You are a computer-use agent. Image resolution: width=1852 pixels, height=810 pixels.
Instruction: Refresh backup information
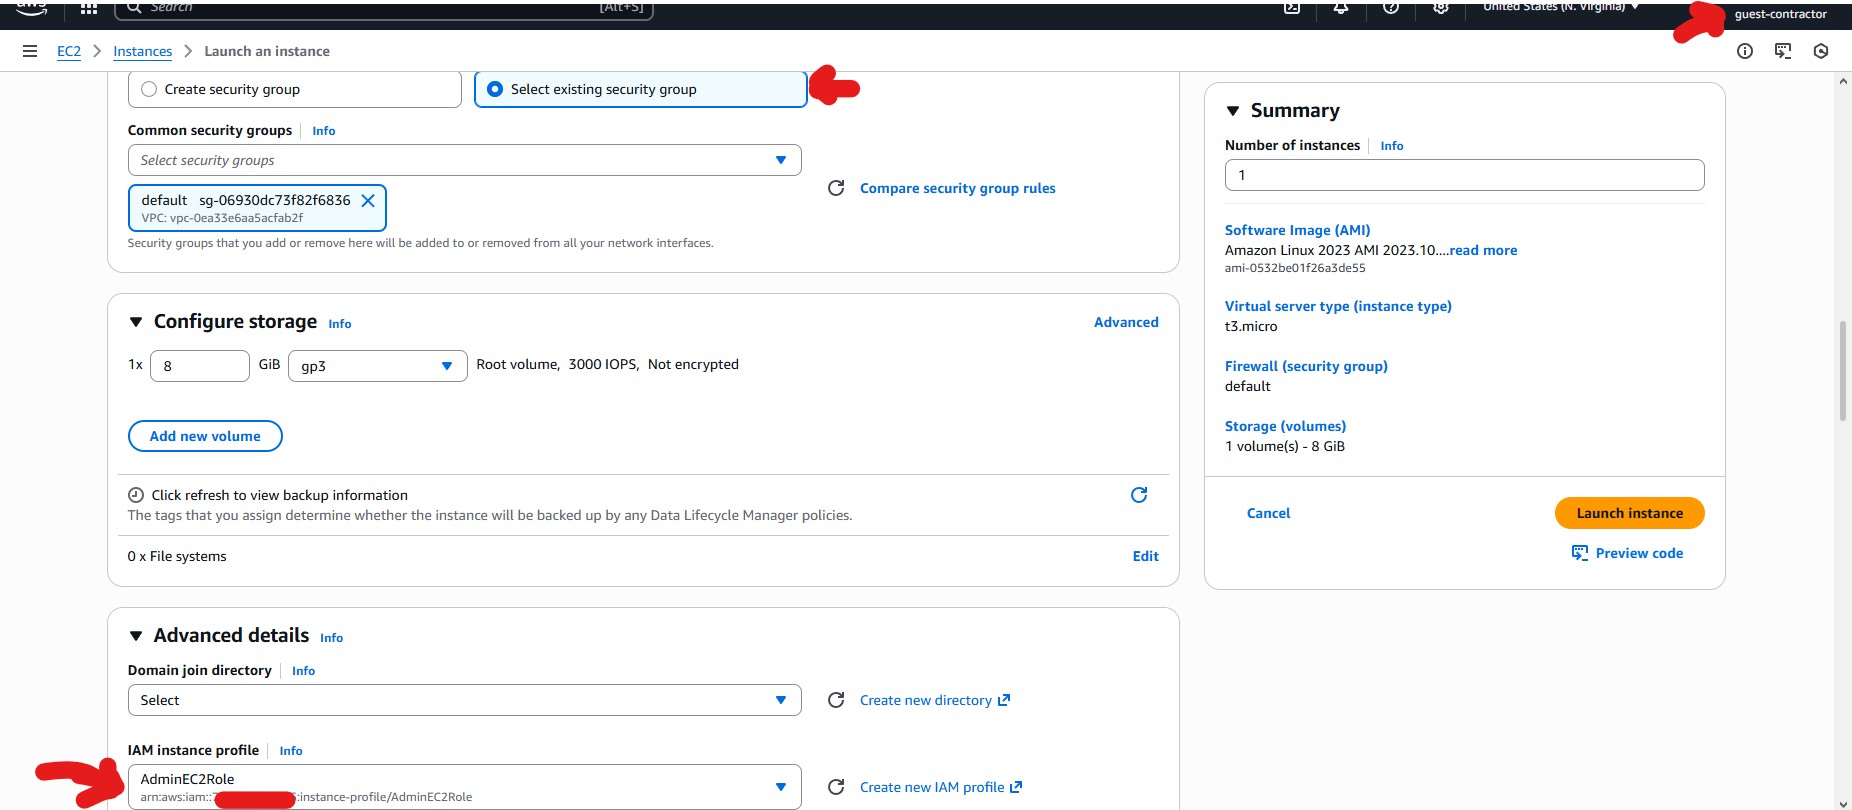[1138, 495]
